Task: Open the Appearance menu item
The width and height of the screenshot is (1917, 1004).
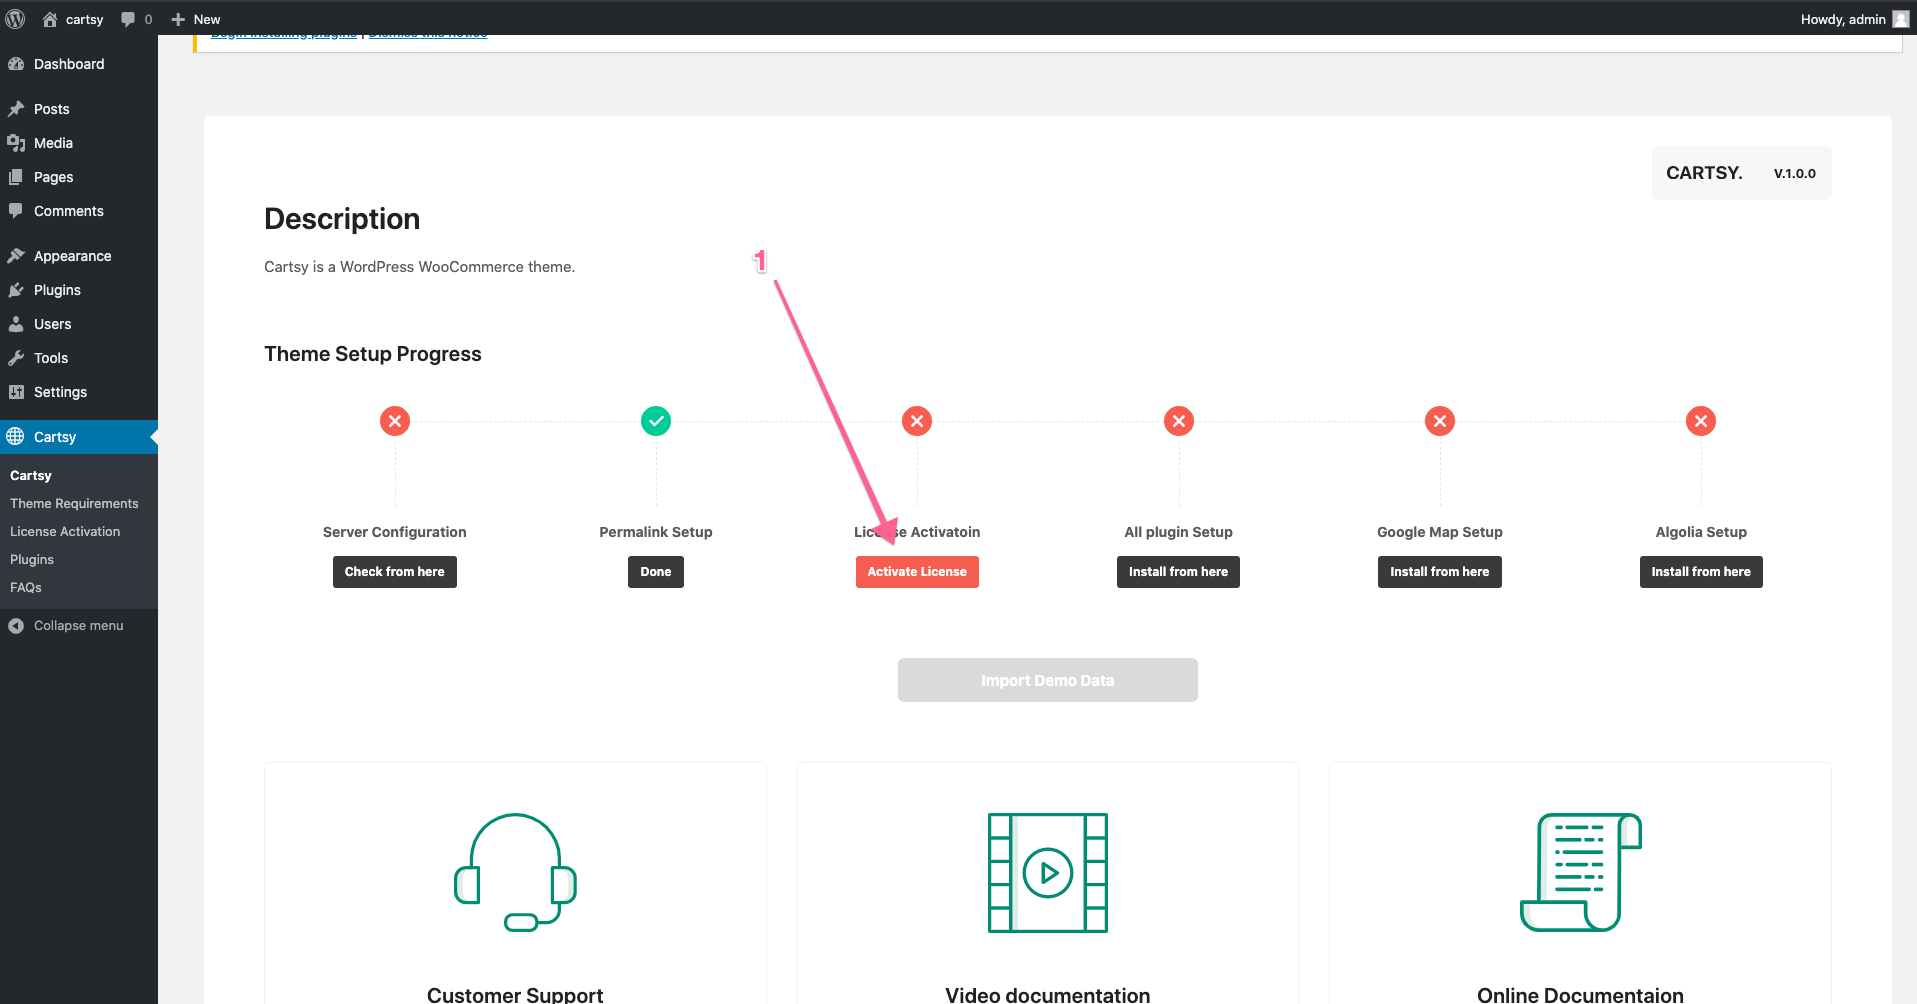Action: point(79,256)
